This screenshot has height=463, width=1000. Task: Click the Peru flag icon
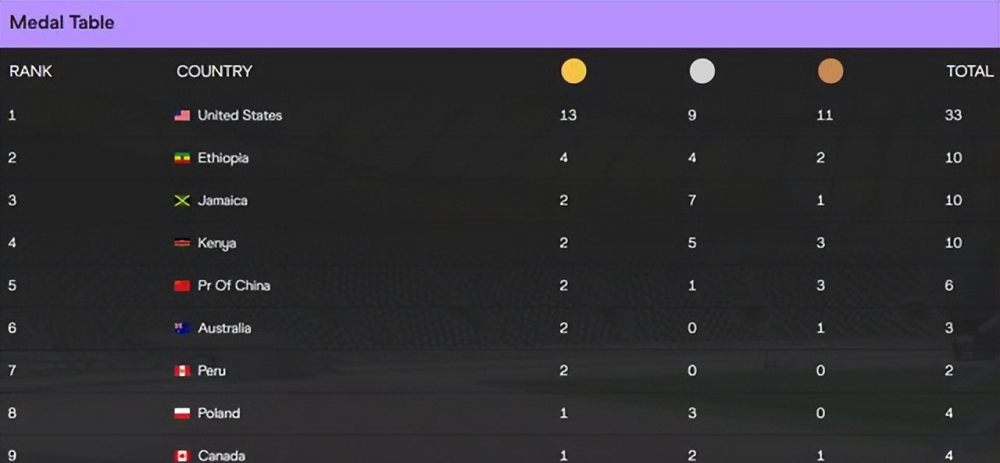[x=182, y=371]
